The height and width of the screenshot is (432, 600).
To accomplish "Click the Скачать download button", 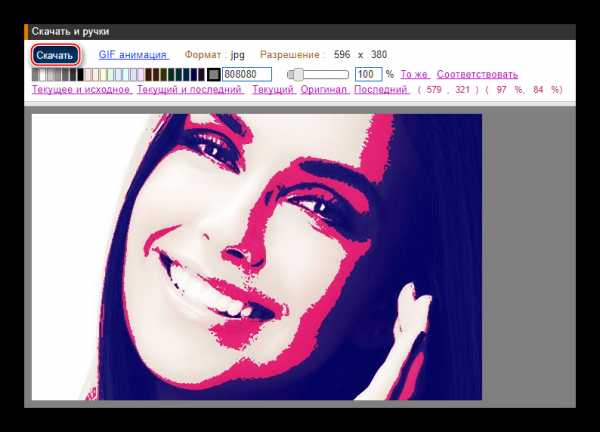I will point(55,55).
